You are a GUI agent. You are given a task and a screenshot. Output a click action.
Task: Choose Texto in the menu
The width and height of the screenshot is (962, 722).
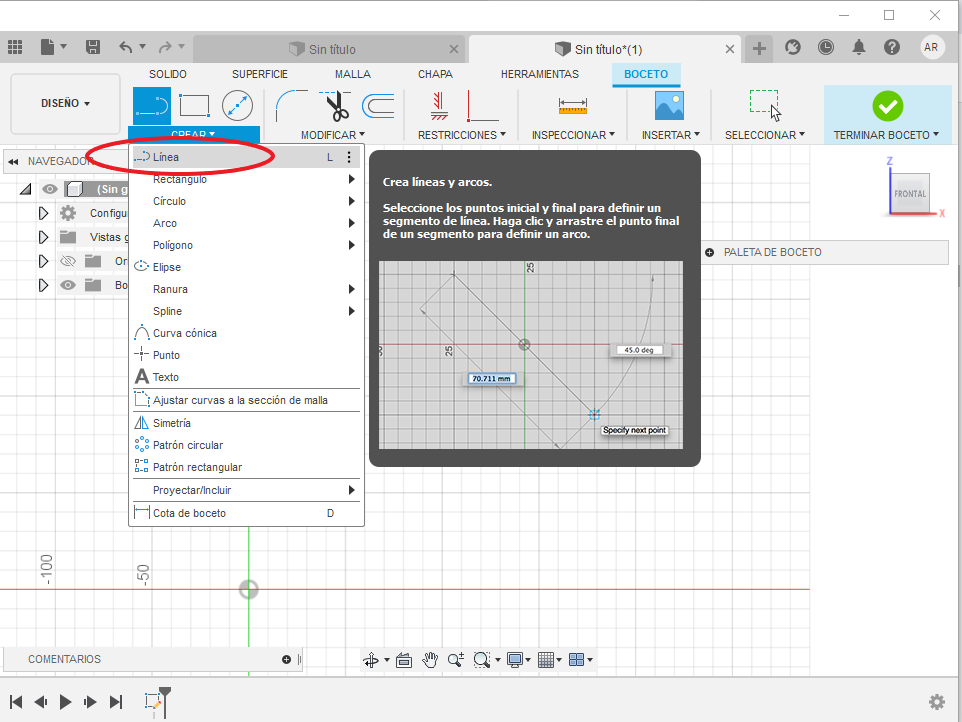pos(246,377)
